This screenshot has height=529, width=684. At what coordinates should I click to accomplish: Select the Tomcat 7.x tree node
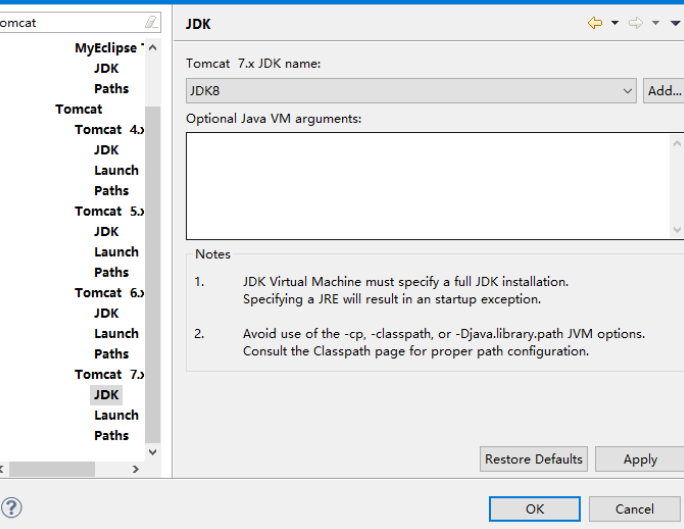(109, 374)
